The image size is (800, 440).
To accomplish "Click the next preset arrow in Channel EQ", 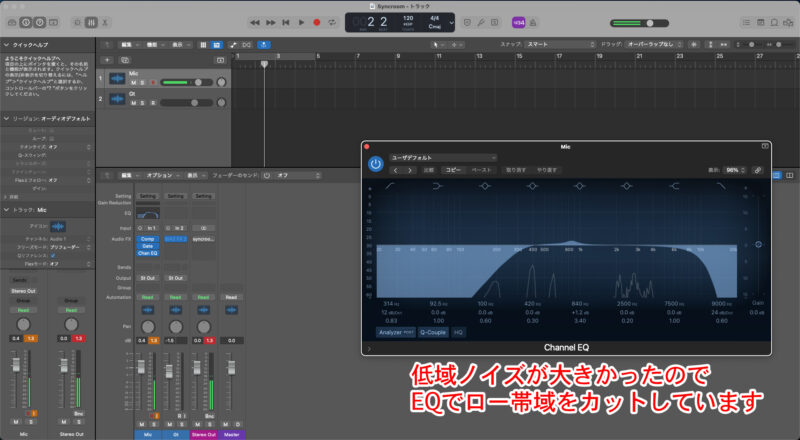I will point(410,170).
